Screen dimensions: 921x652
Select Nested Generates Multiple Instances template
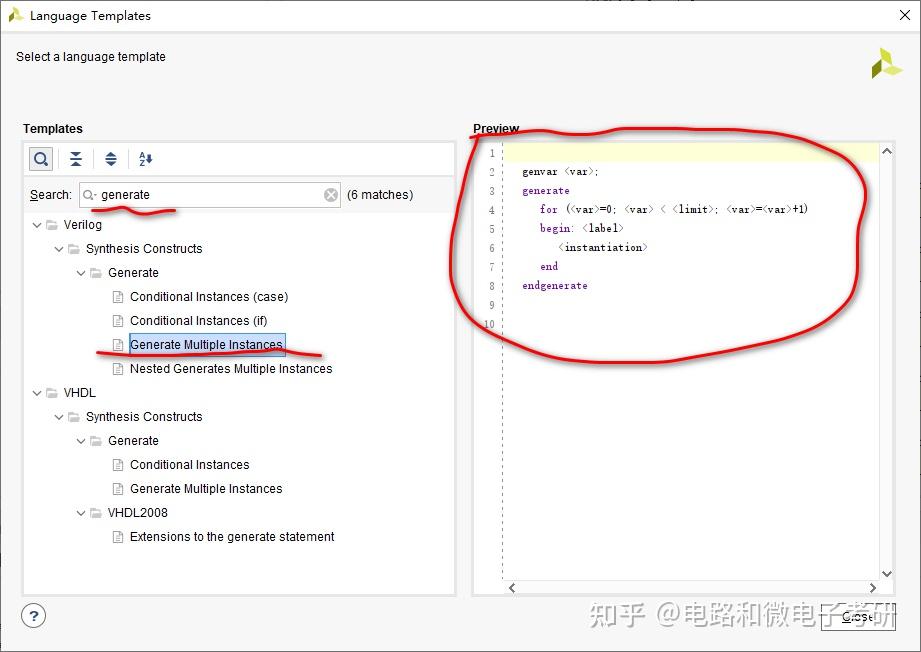pos(231,368)
